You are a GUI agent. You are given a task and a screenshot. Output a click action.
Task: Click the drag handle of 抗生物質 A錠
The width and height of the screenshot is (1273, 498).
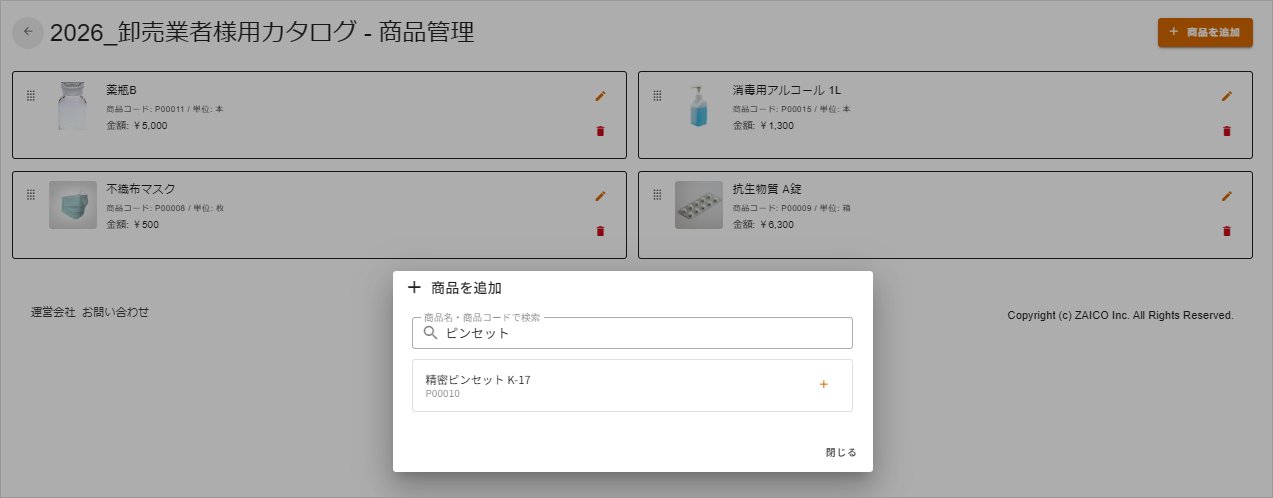pos(657,195)
